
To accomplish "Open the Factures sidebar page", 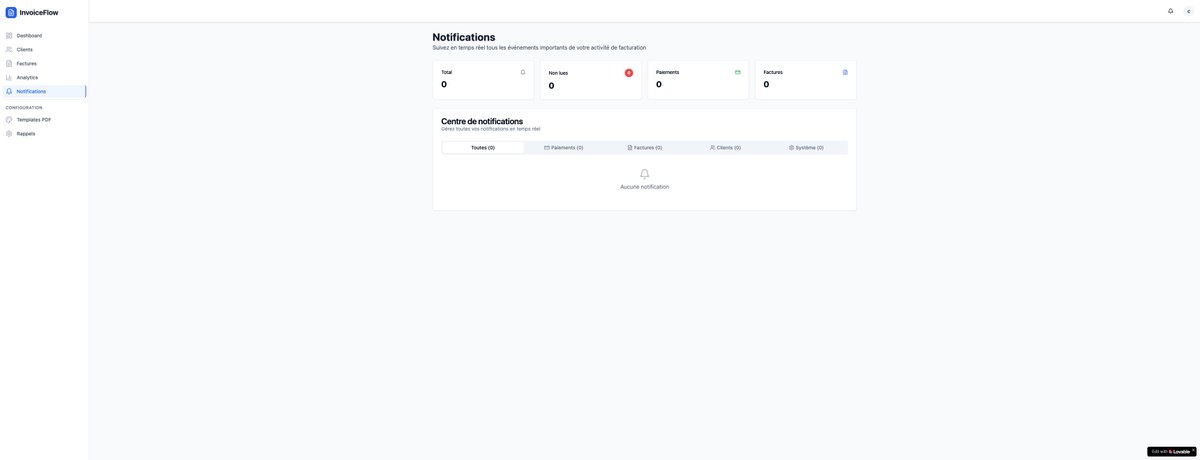I will click(x=44, y=63).
